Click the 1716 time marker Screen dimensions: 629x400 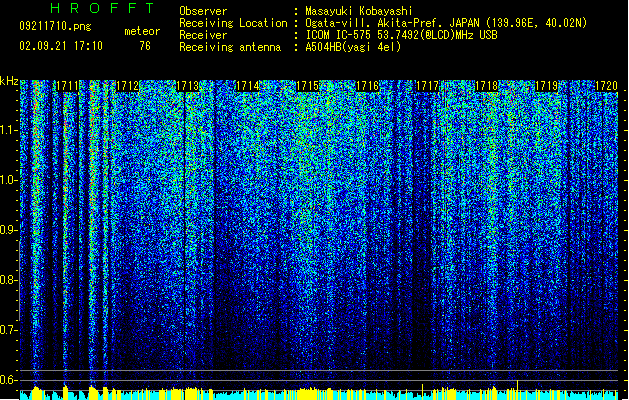coord(367,86)
